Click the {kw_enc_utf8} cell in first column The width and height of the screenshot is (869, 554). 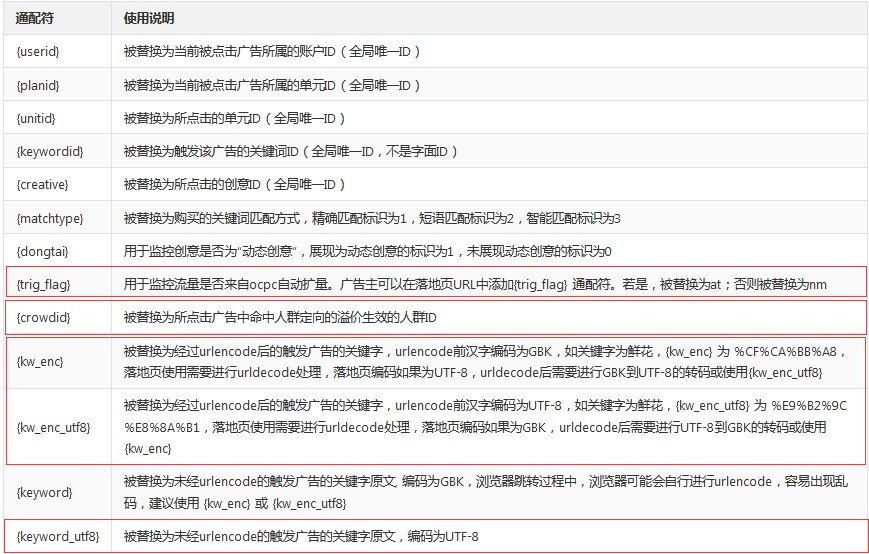point(53,427)
